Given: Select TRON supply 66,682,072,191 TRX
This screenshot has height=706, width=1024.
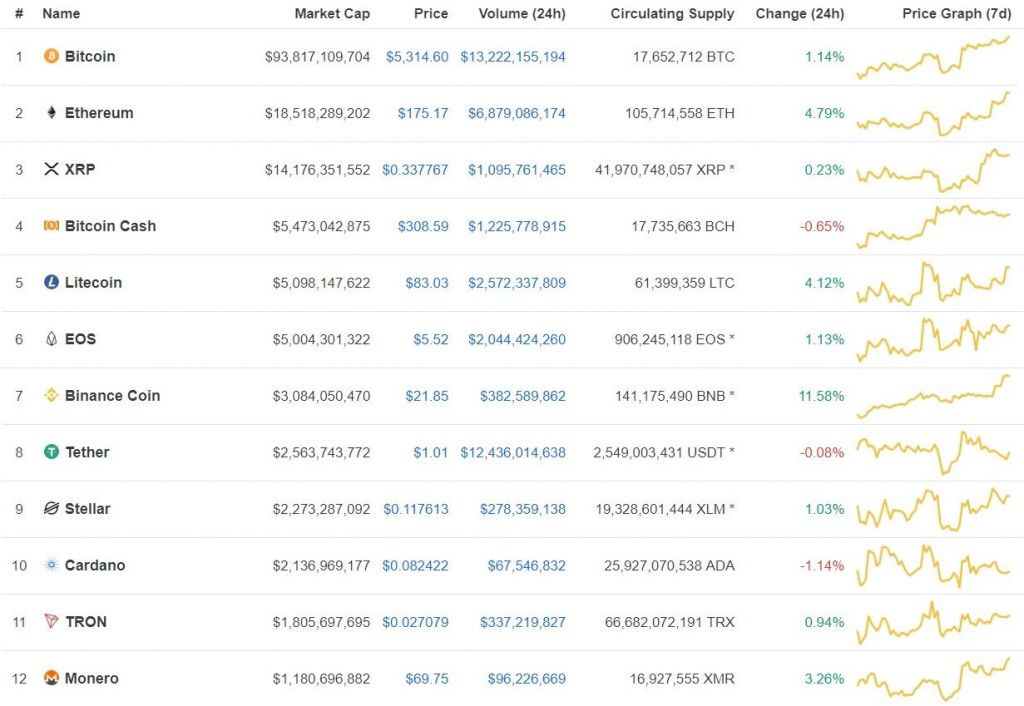Looking at the screenshot, I should point(669,622).
